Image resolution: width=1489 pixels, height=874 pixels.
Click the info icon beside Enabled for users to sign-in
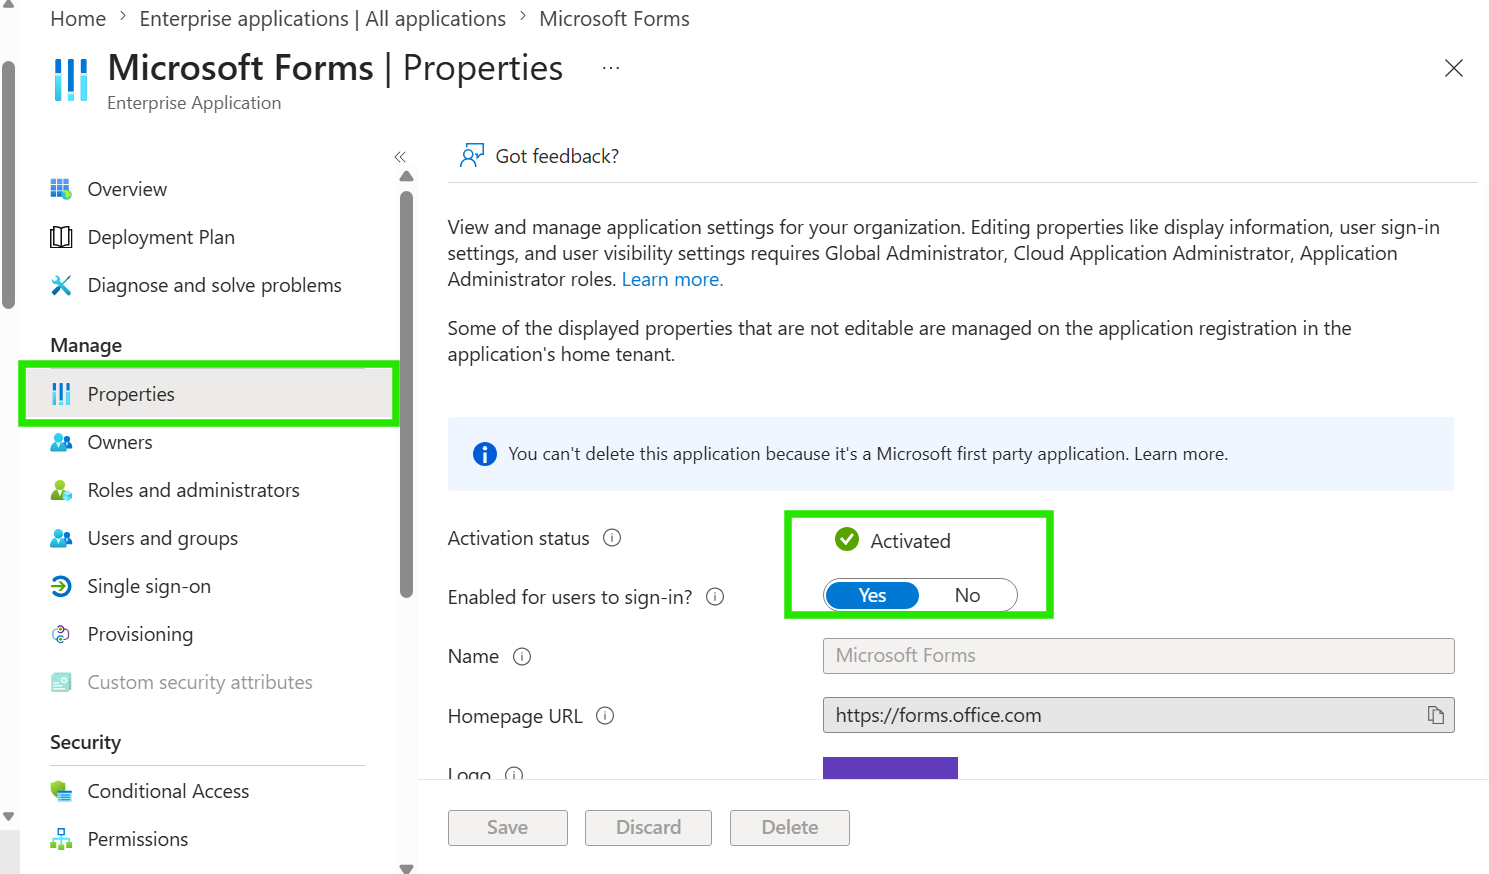tap(715, 597)
